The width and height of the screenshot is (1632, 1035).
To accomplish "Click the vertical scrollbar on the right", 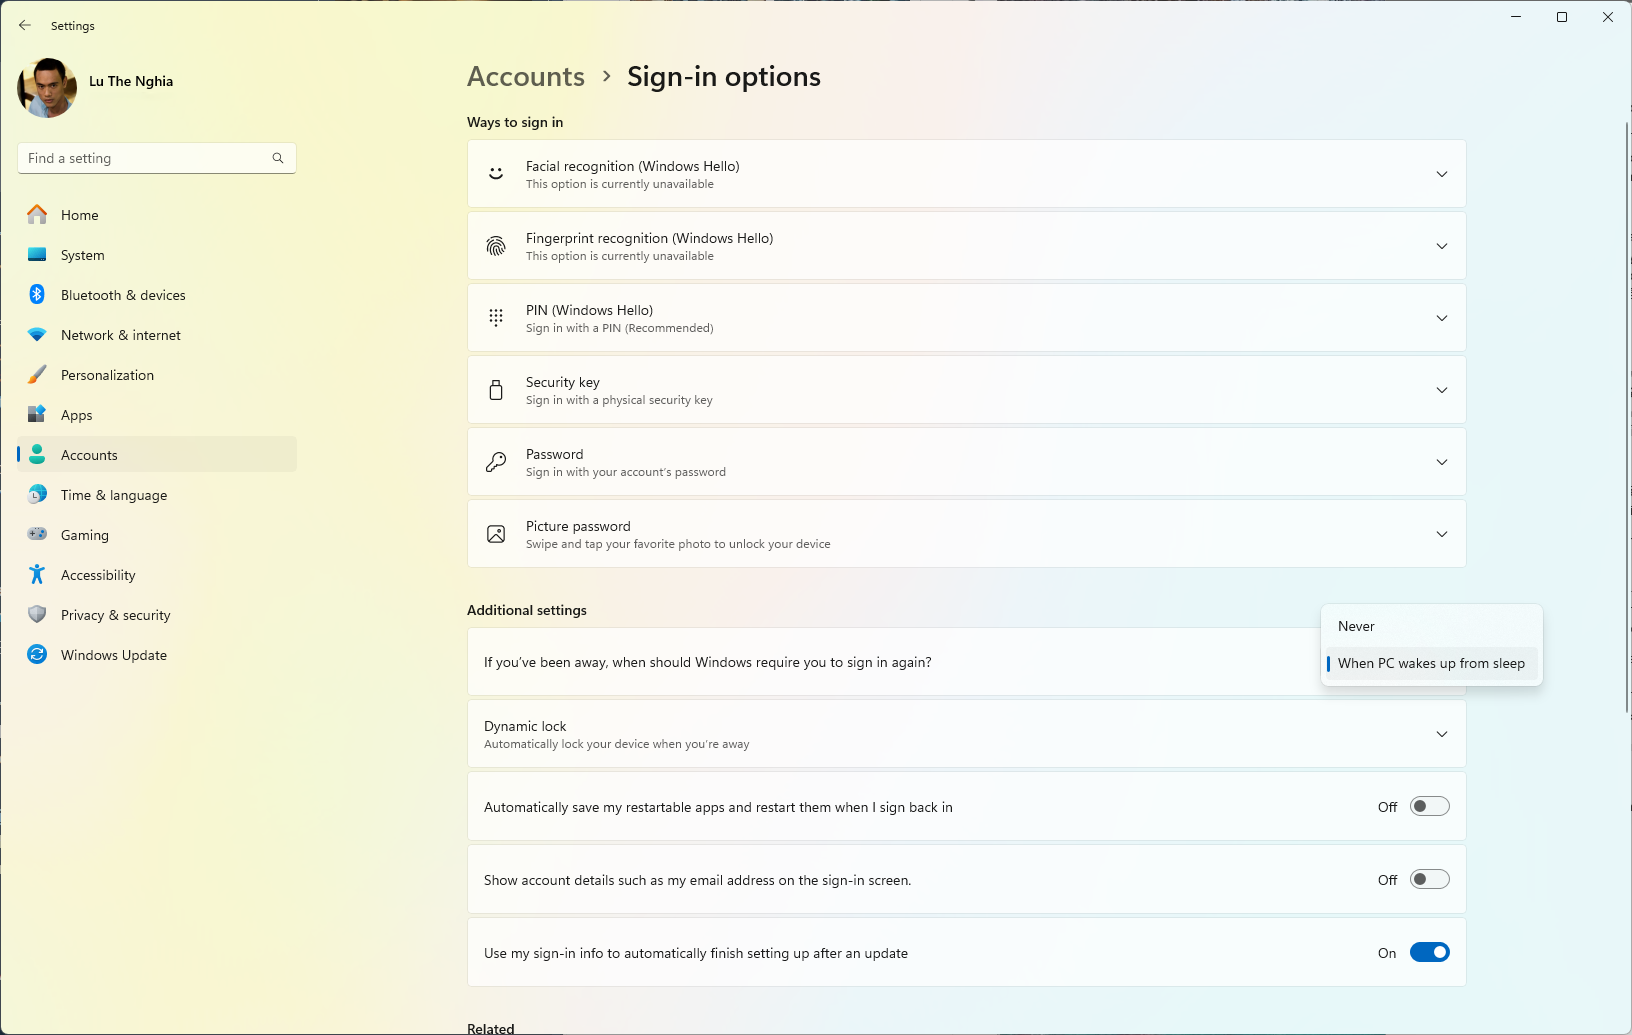I will 1627,418.
